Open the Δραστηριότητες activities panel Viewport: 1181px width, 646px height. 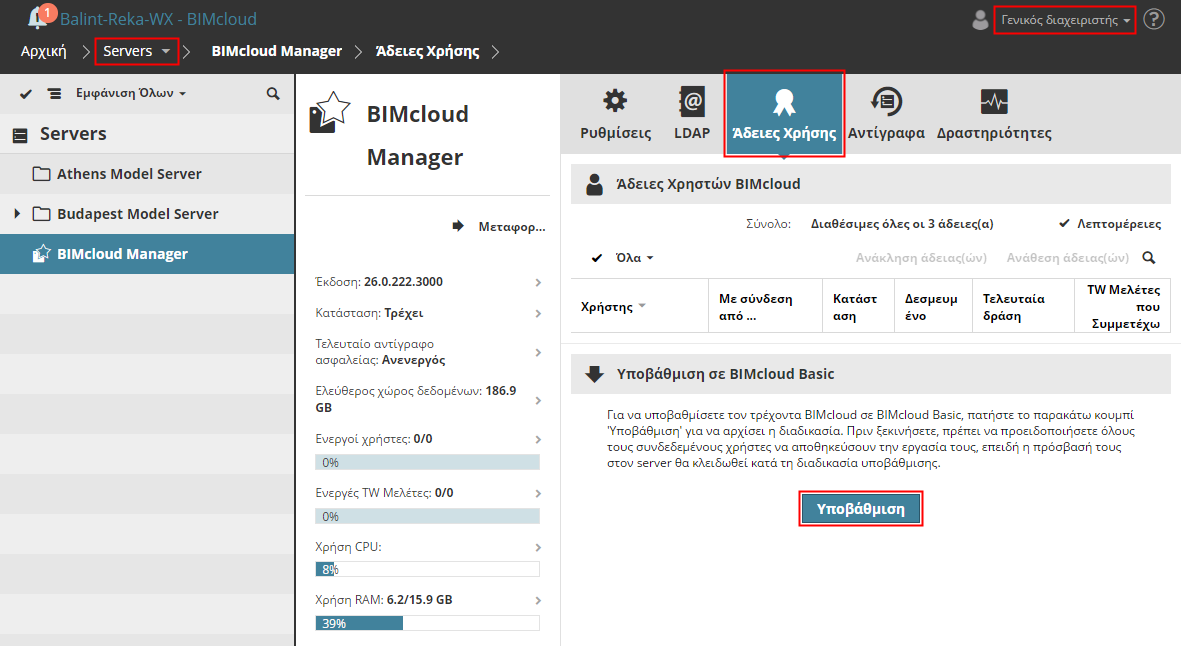click(x=994, y=112)
